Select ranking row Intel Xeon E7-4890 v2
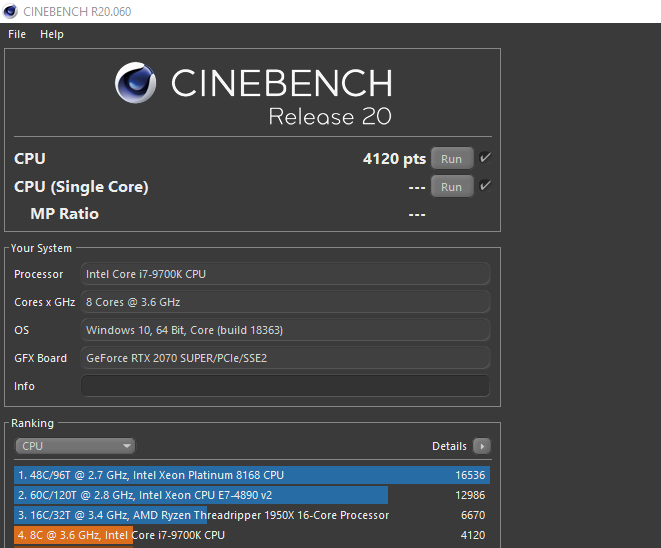This screenshot has width=661, height=548. [252, 495]
